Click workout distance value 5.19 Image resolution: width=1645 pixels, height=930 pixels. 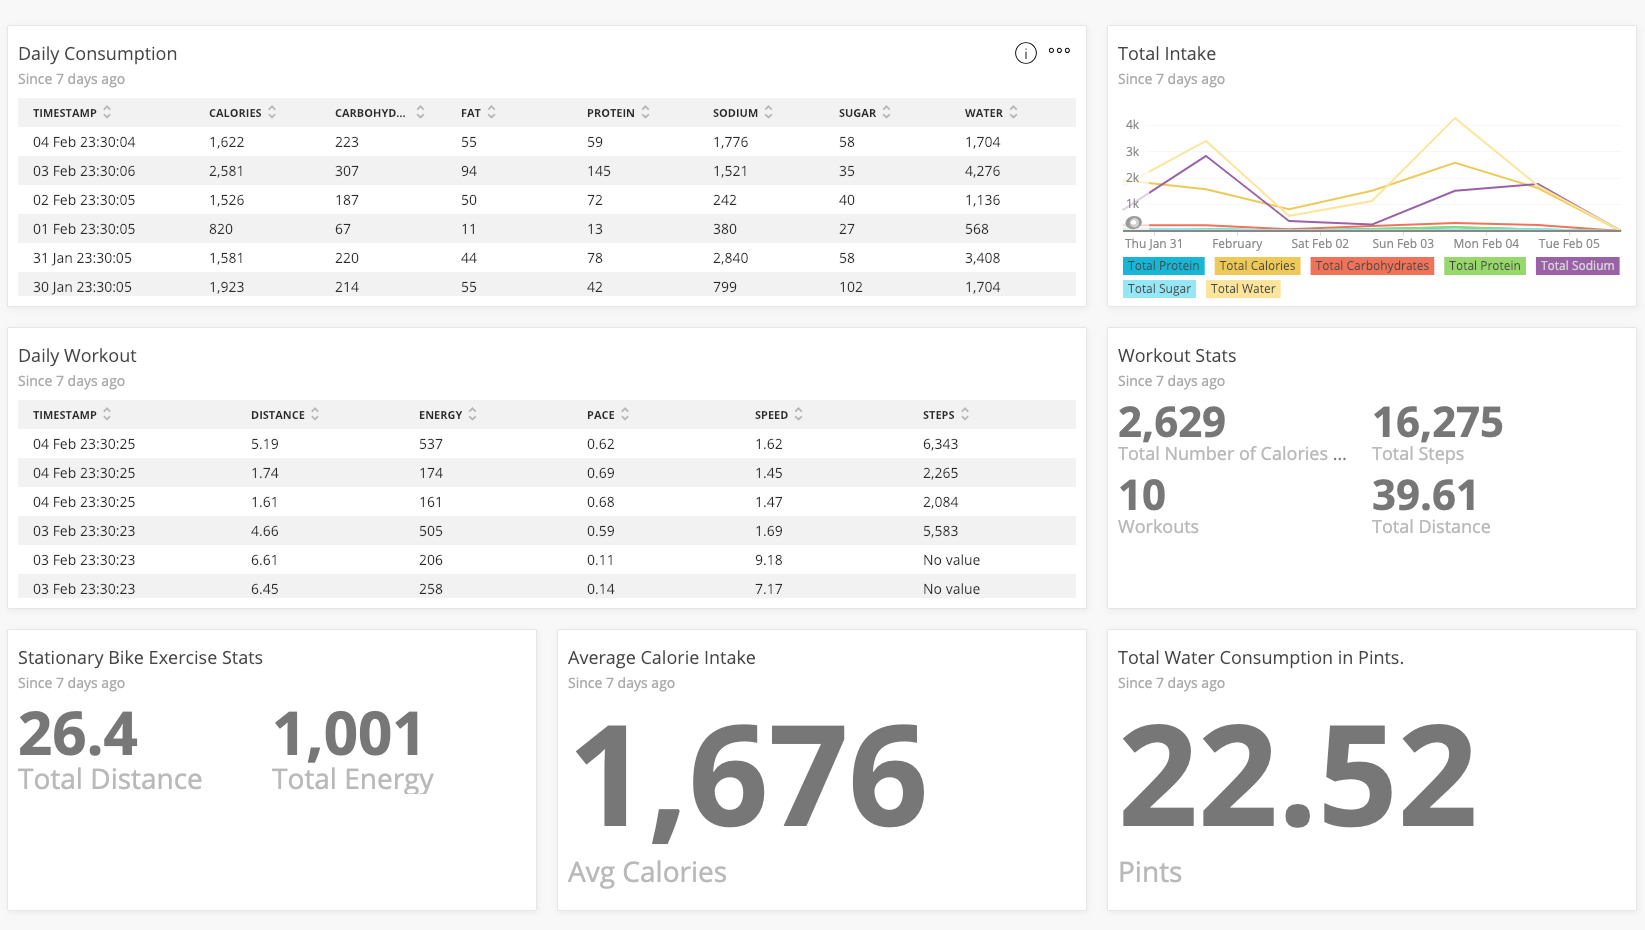coord(265,444)
